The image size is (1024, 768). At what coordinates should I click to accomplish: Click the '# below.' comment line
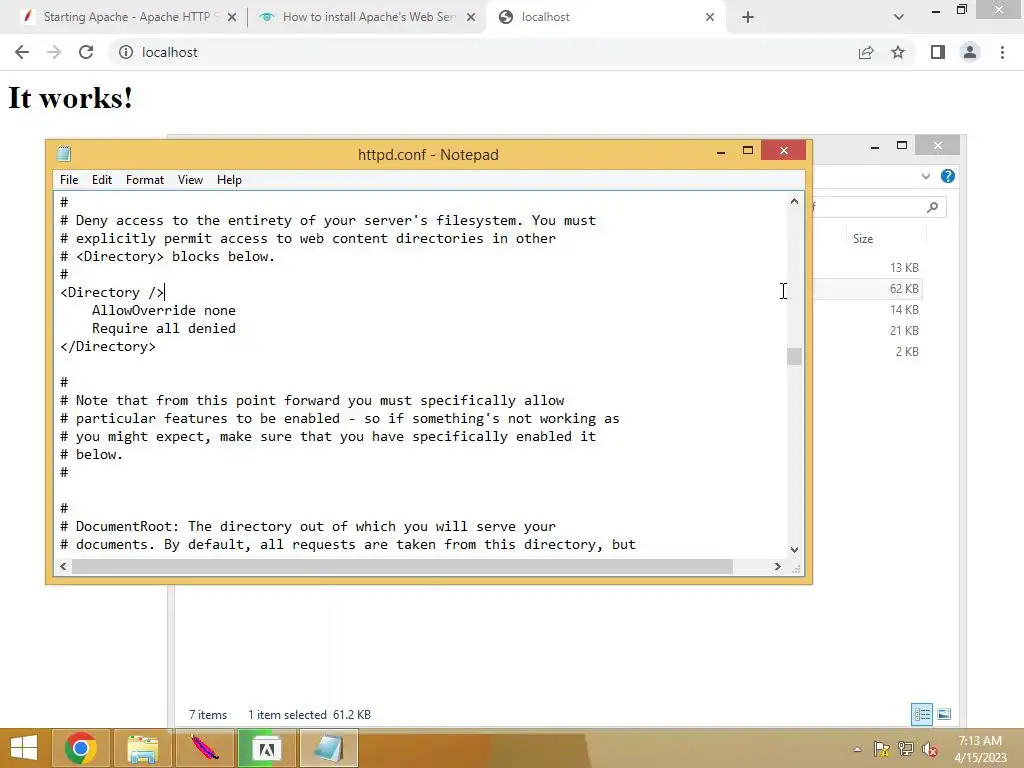coord(91,455)
